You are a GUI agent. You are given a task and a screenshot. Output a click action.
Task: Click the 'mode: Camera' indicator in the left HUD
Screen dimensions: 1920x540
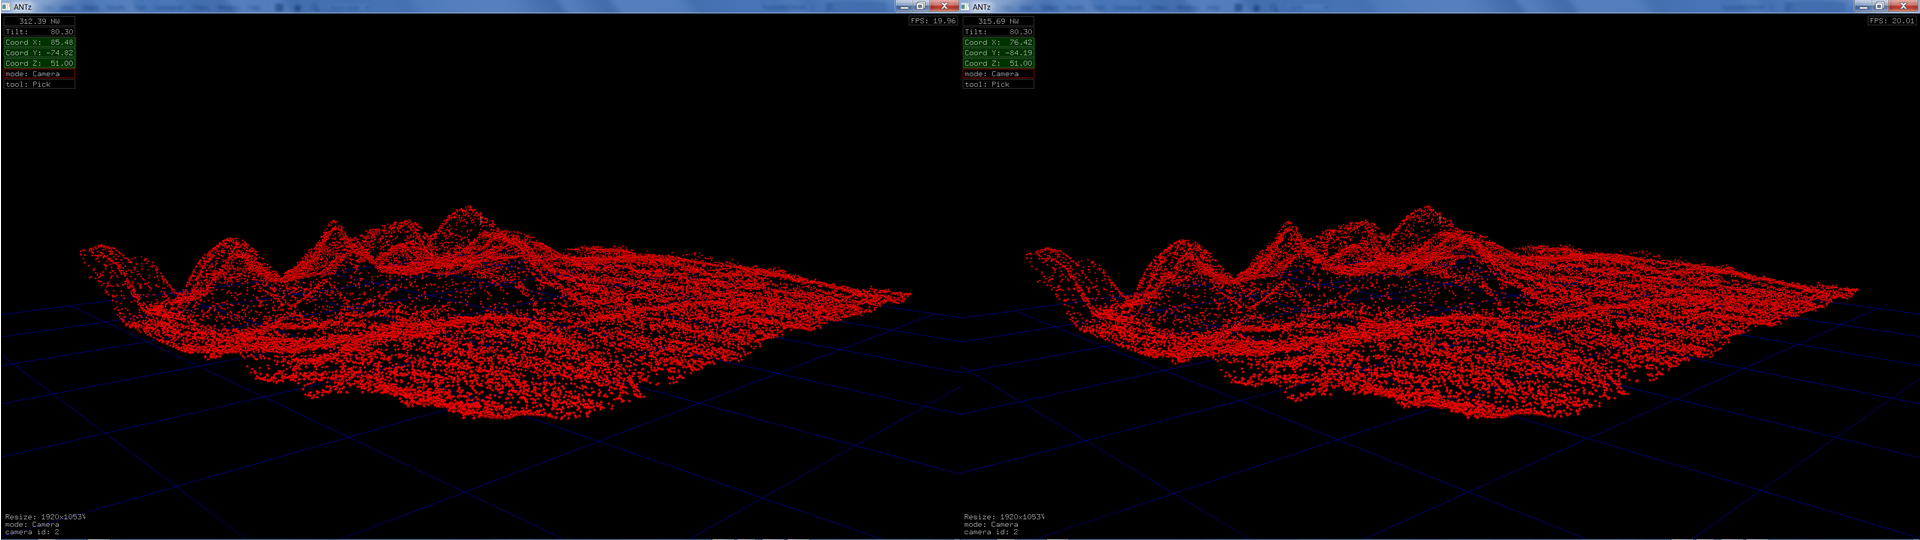(39, 74)
